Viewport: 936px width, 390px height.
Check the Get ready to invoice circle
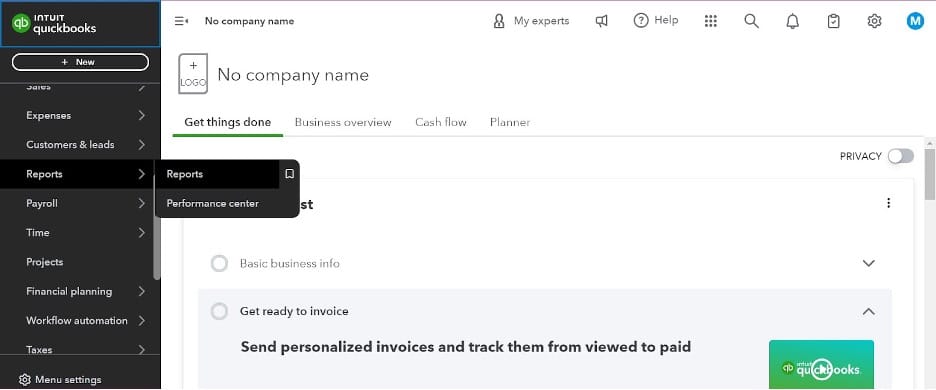click(219, 311)
